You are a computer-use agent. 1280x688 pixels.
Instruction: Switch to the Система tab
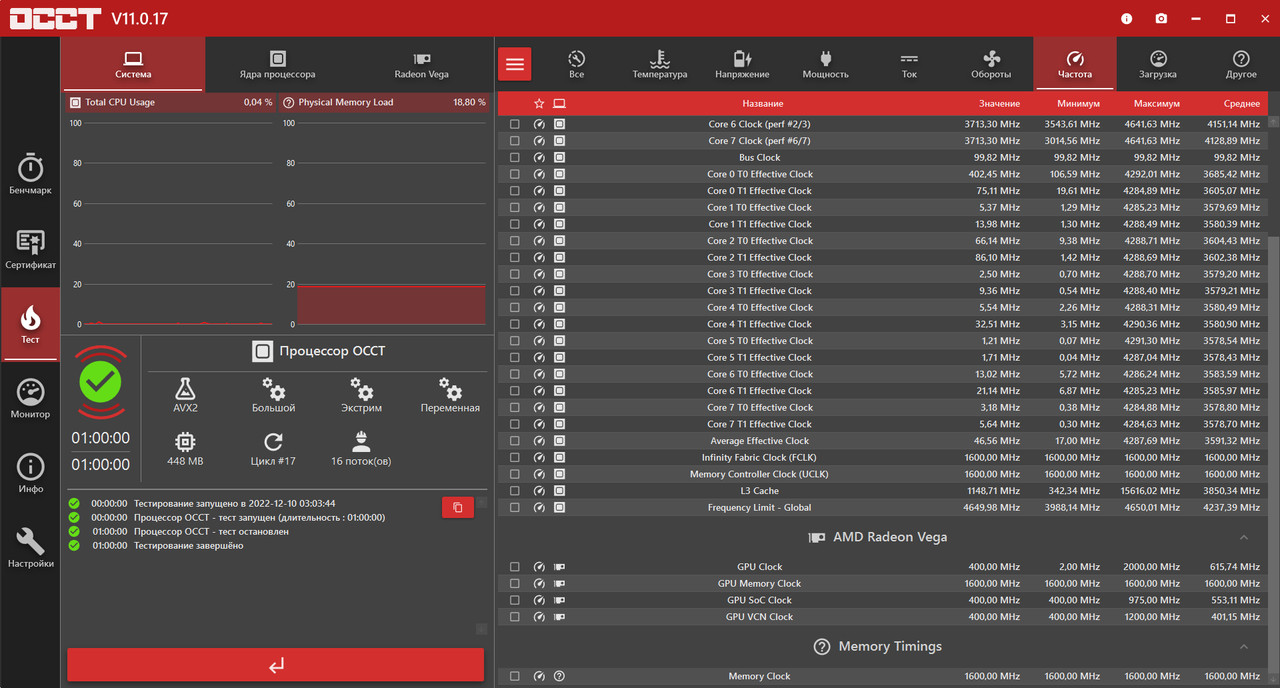(x=133, y=64)
